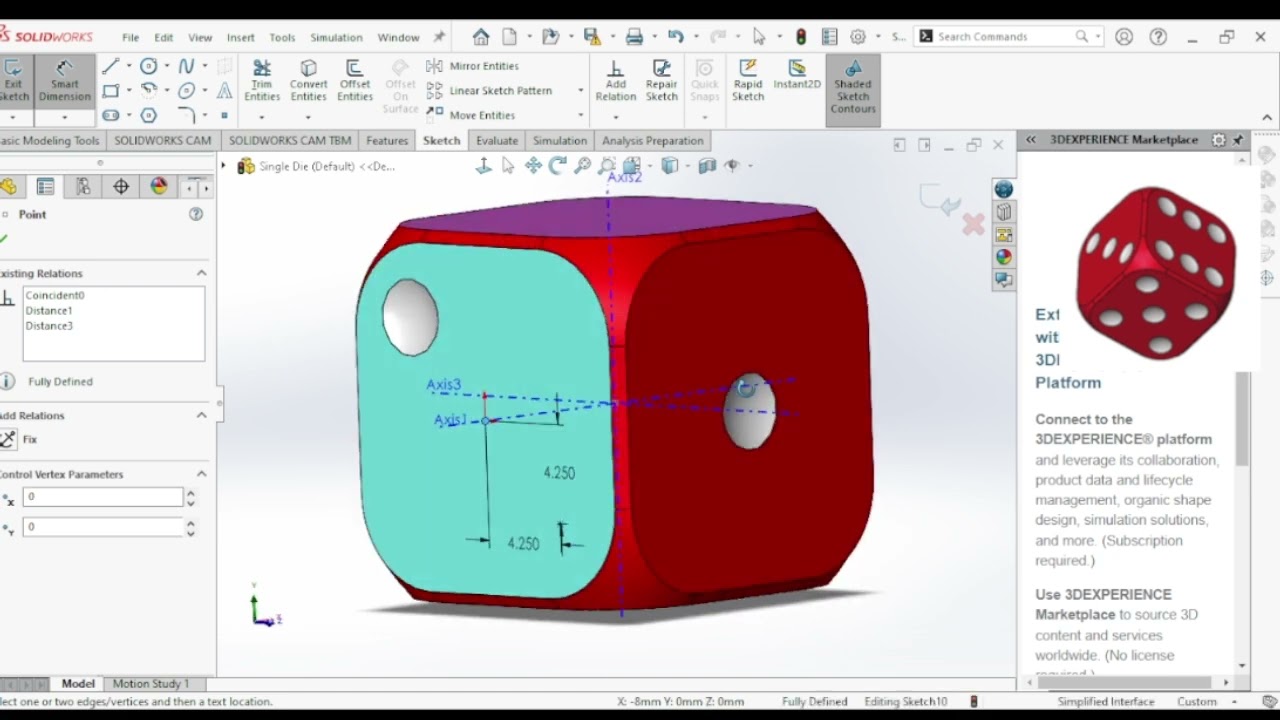This screenshot has width=1280, height=720.
Task: Open Linear Sketch Pattern dropdown arrow
Action: 580,91
